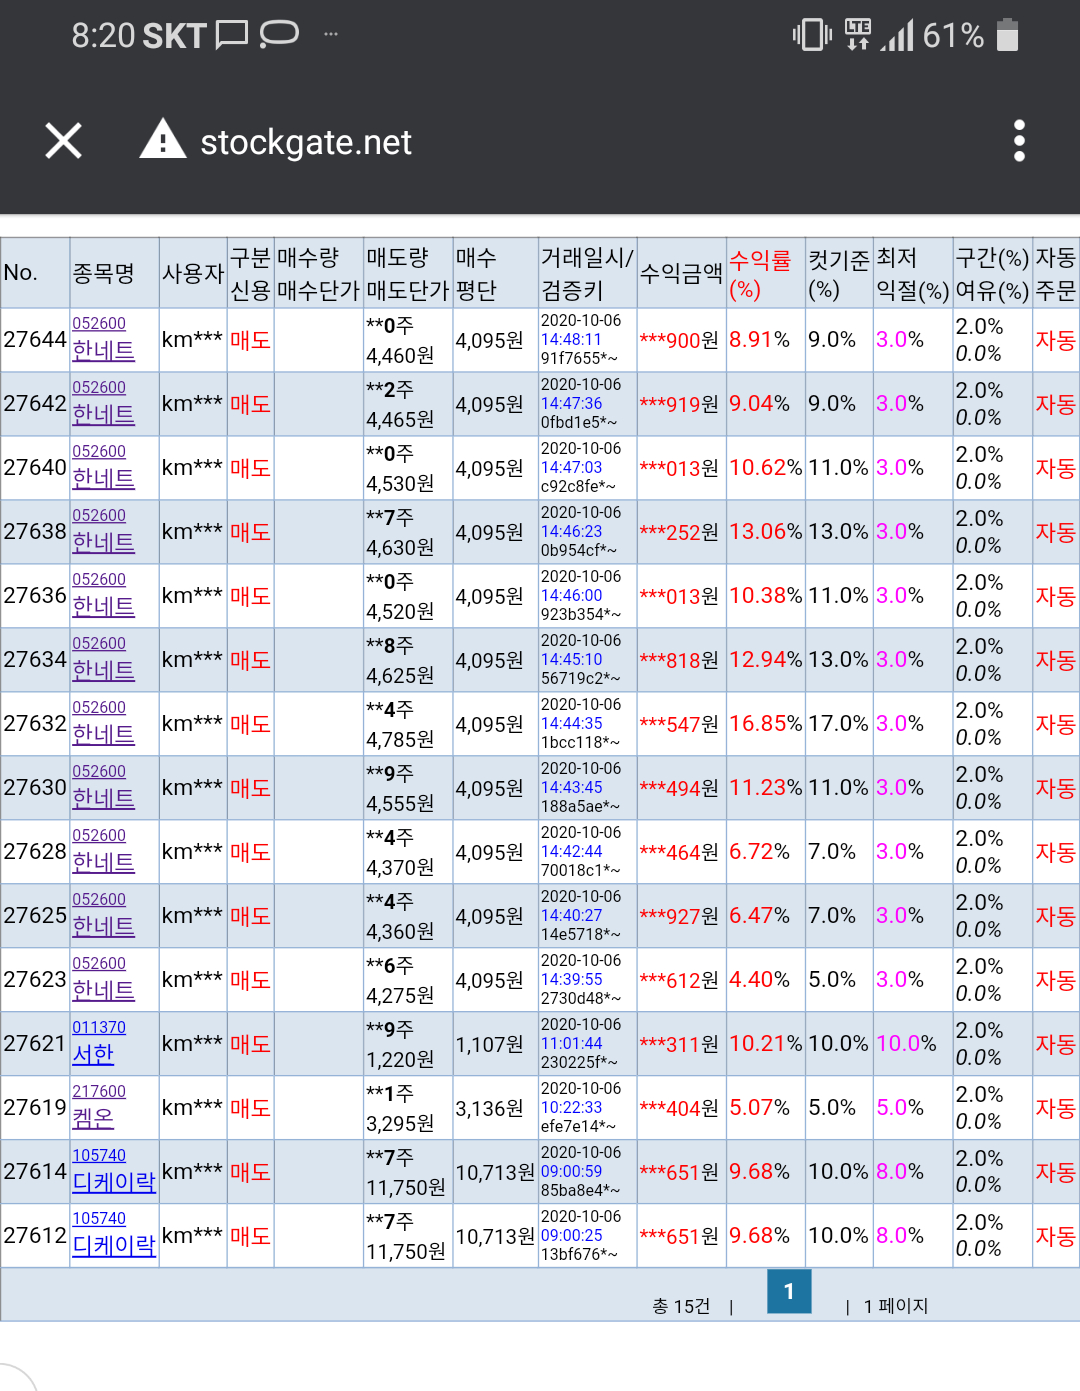Open the 디케이락 link in row 27614
Viewport: 1080px width, 1391px height.
(114, 1182)
